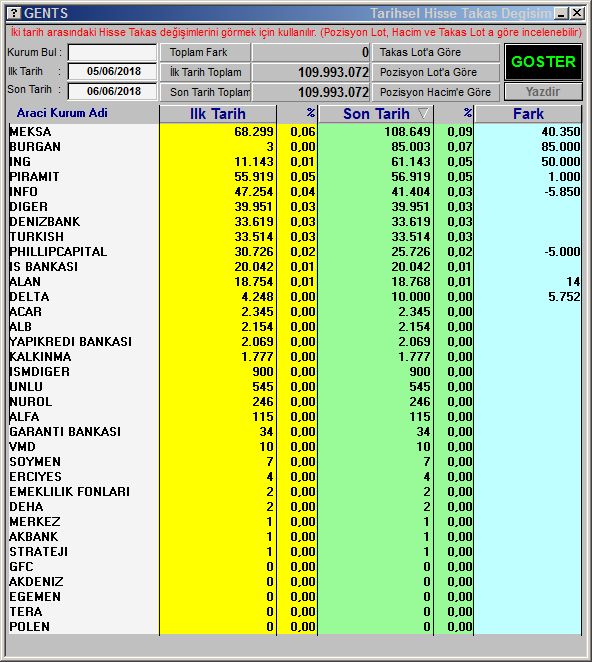Focus the Kurum Bul search field

[x=112, y=53]
